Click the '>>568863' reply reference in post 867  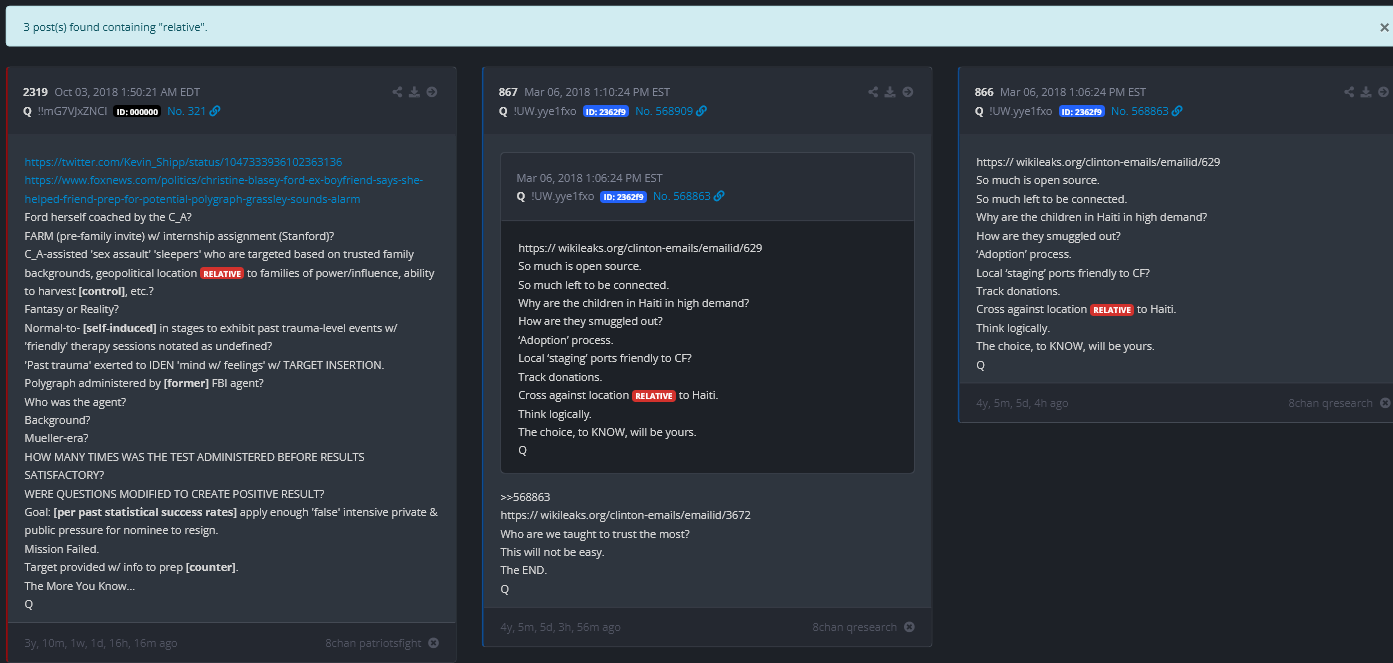pos(526,497)
